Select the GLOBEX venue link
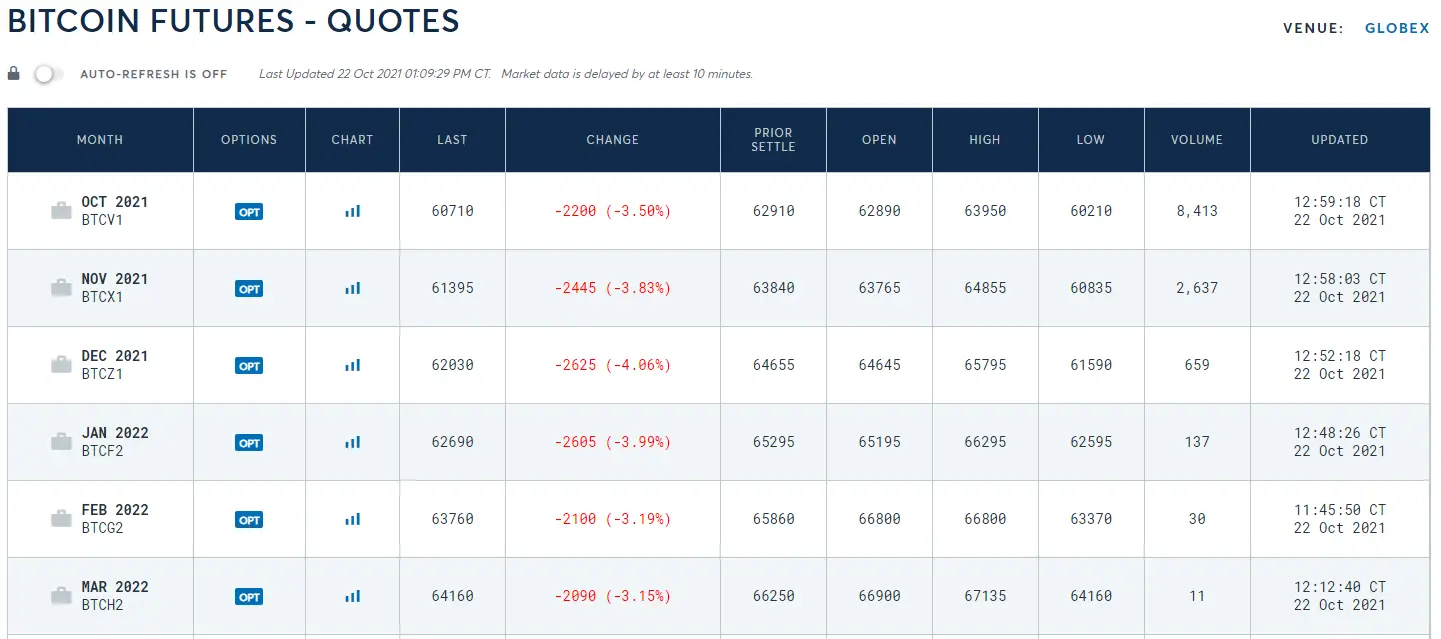The width and height of the screenshot is (1441, 639). [x=1397, y=29]
